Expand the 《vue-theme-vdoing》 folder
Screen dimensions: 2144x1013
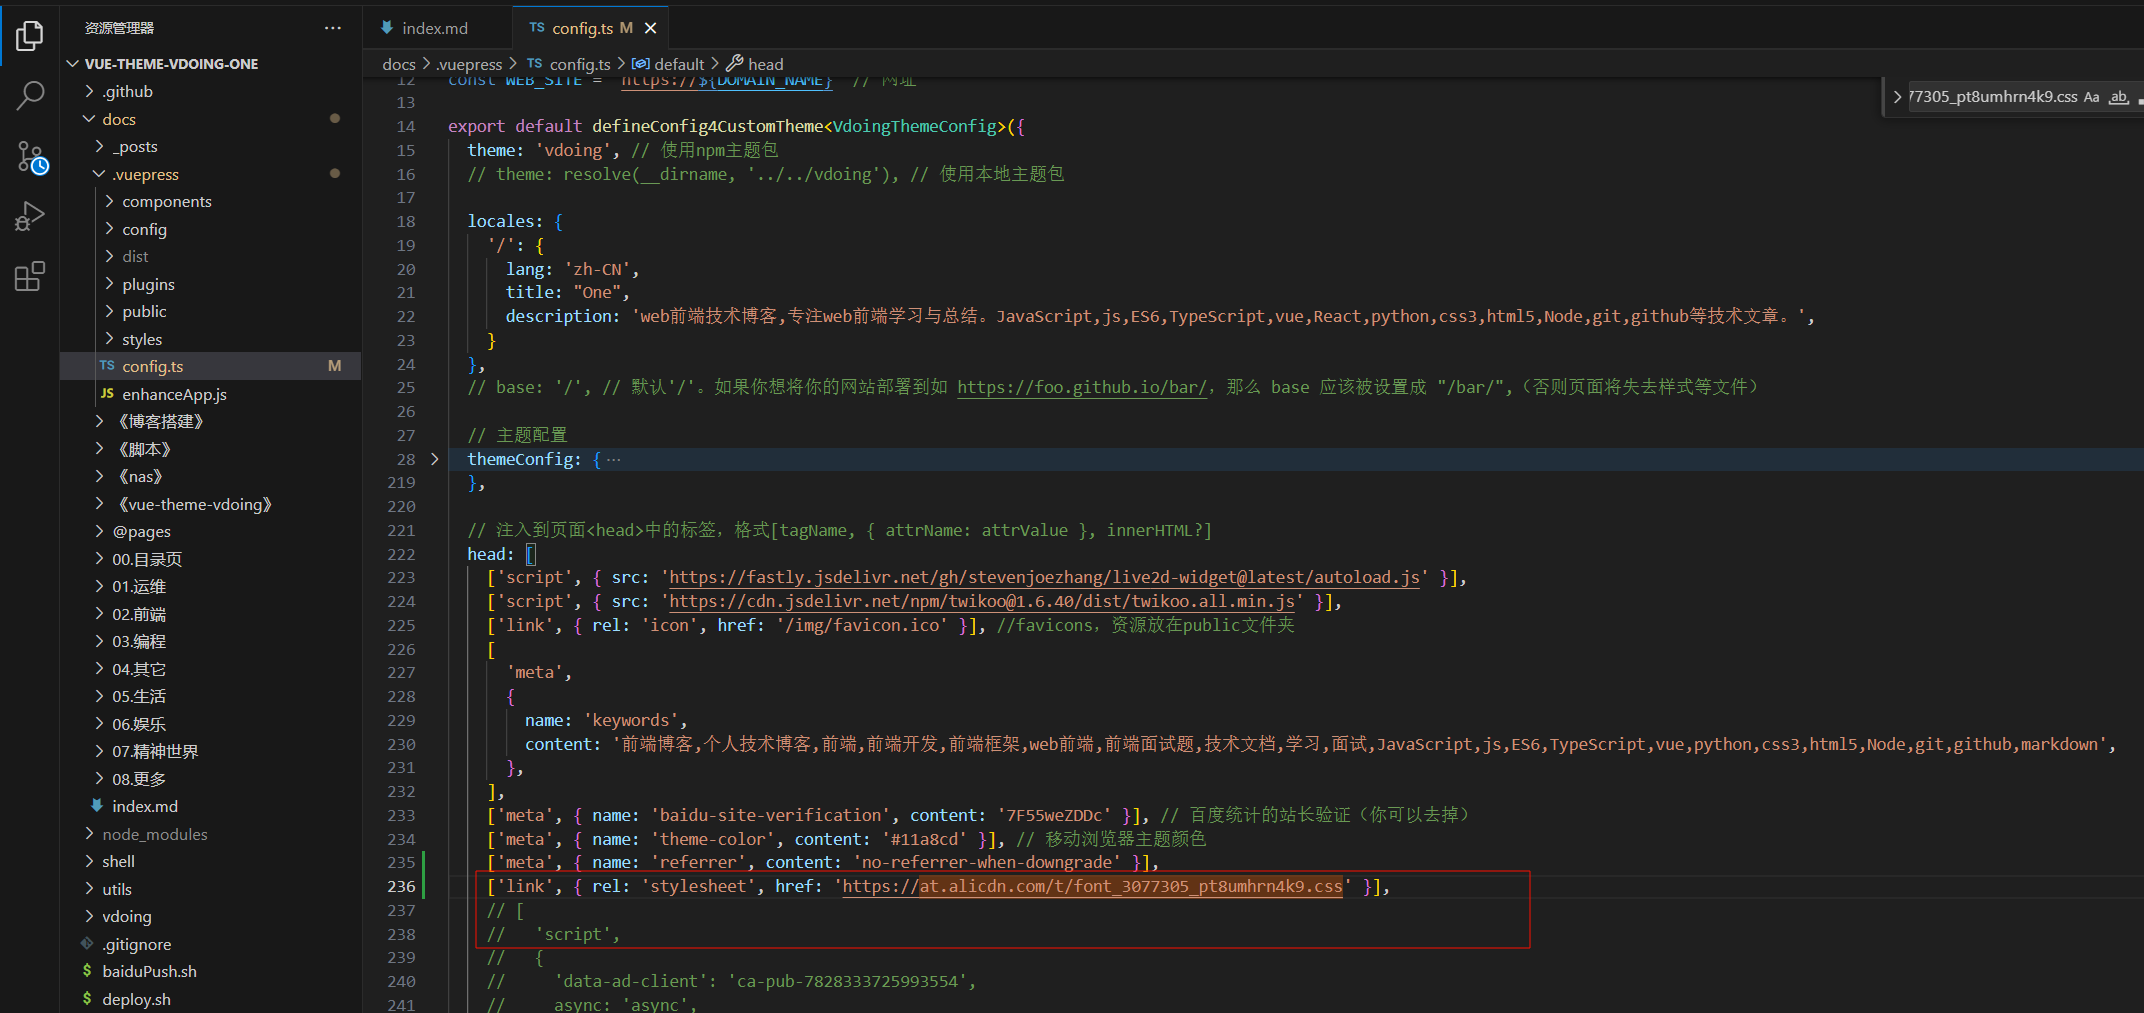click(99, 504)
